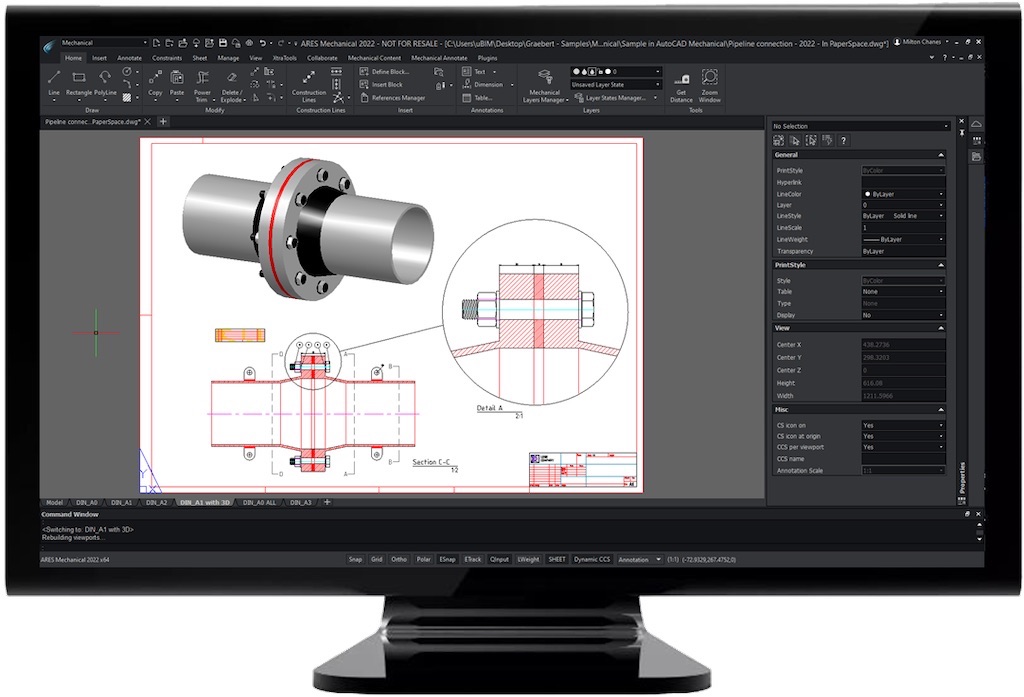This screenshot has height=697, width=1024.
Task: Add a new sheet with plus button
Action: coord(327,502)
